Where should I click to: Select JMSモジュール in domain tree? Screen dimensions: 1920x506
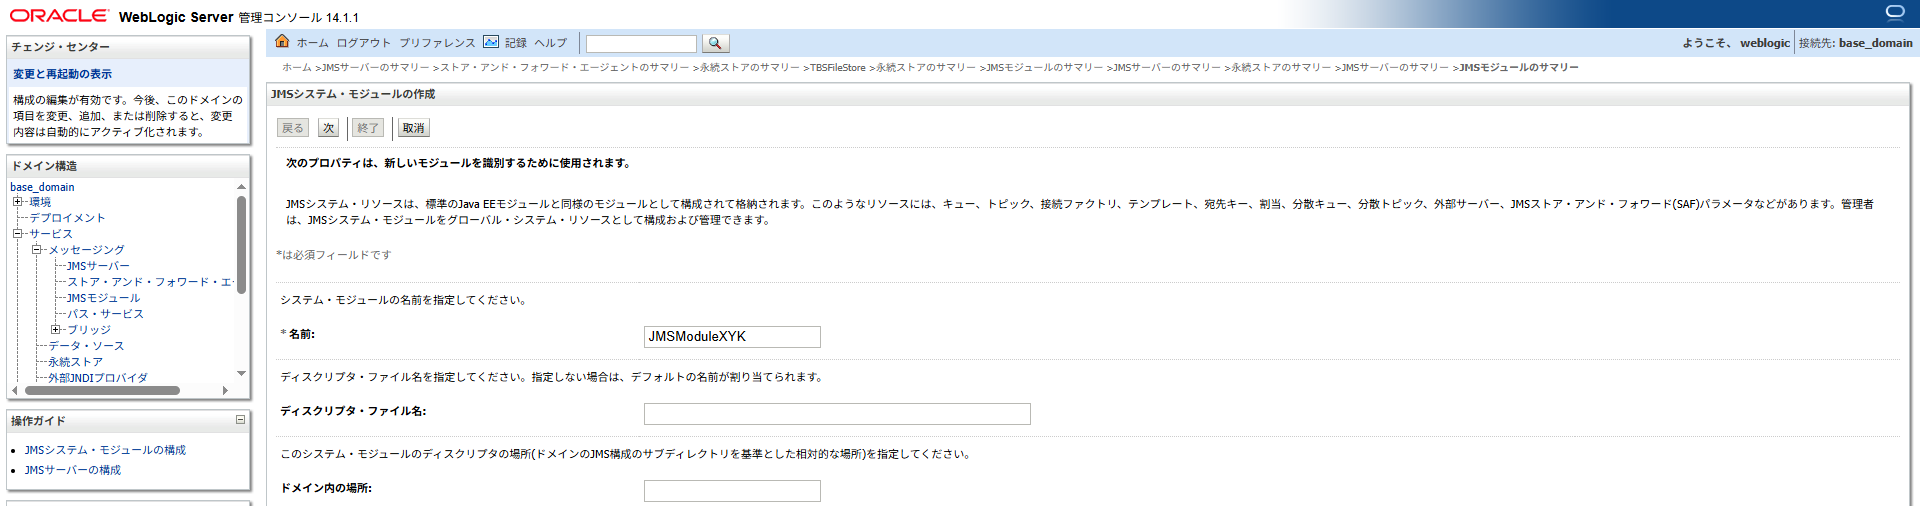point(104,298)
